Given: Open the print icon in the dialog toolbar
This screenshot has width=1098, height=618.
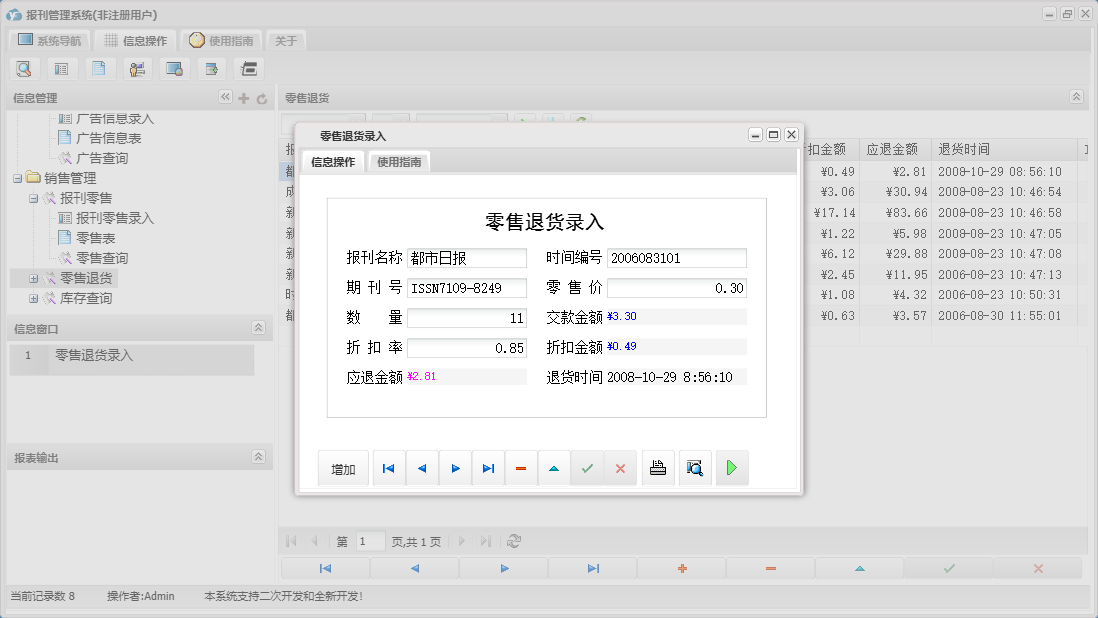Looking at the screenshot, I should pyautogui.click(x=658, y=467).
